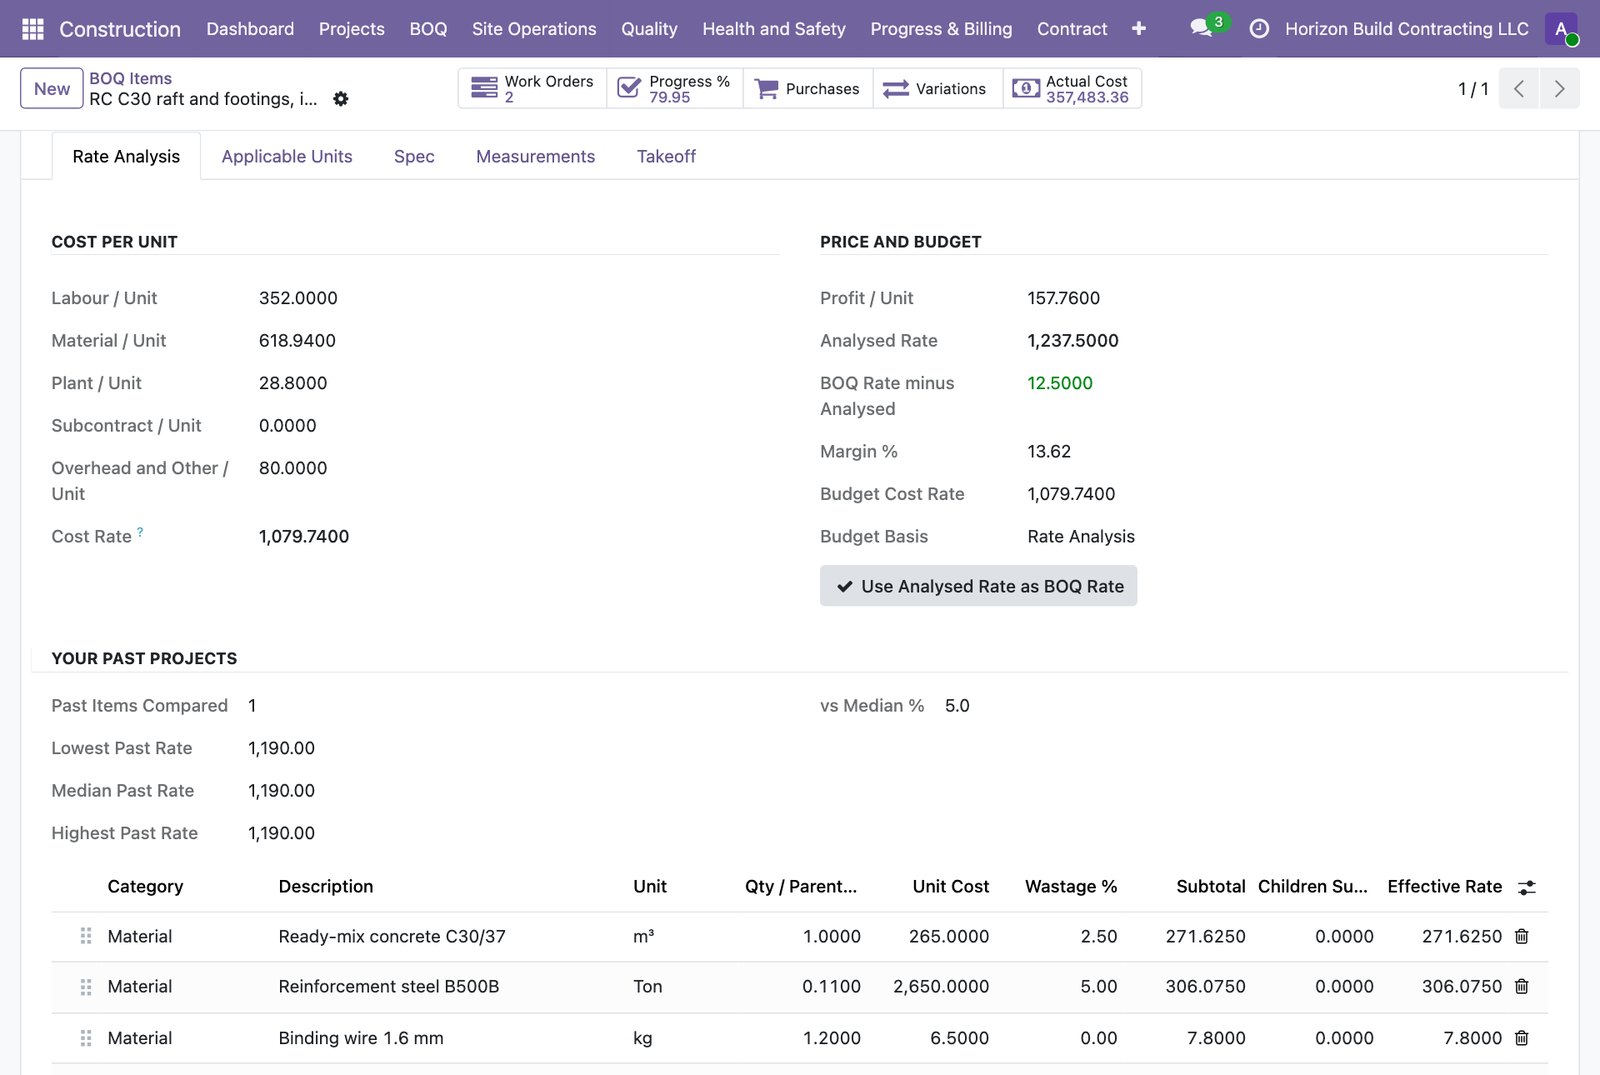The image size is (1600, 1075).
Task: Go to previous record arrow
Action: point(1519,89)
